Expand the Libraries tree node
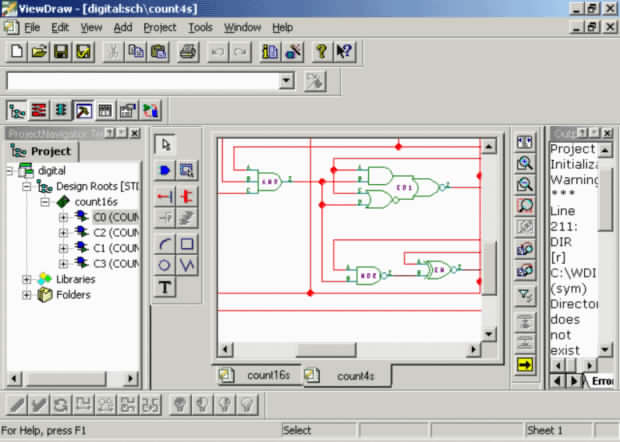Viewport: 620px width, 442px height. [27, 280]
